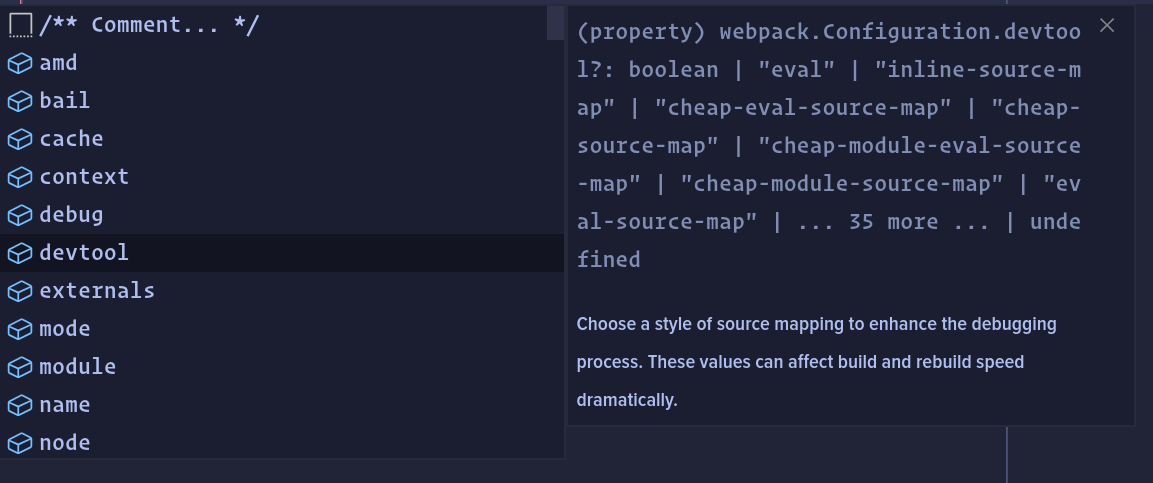Viewport: 1153px width, 483px height.
Task: Choose the node completion entry
Action: coord(282,443)
